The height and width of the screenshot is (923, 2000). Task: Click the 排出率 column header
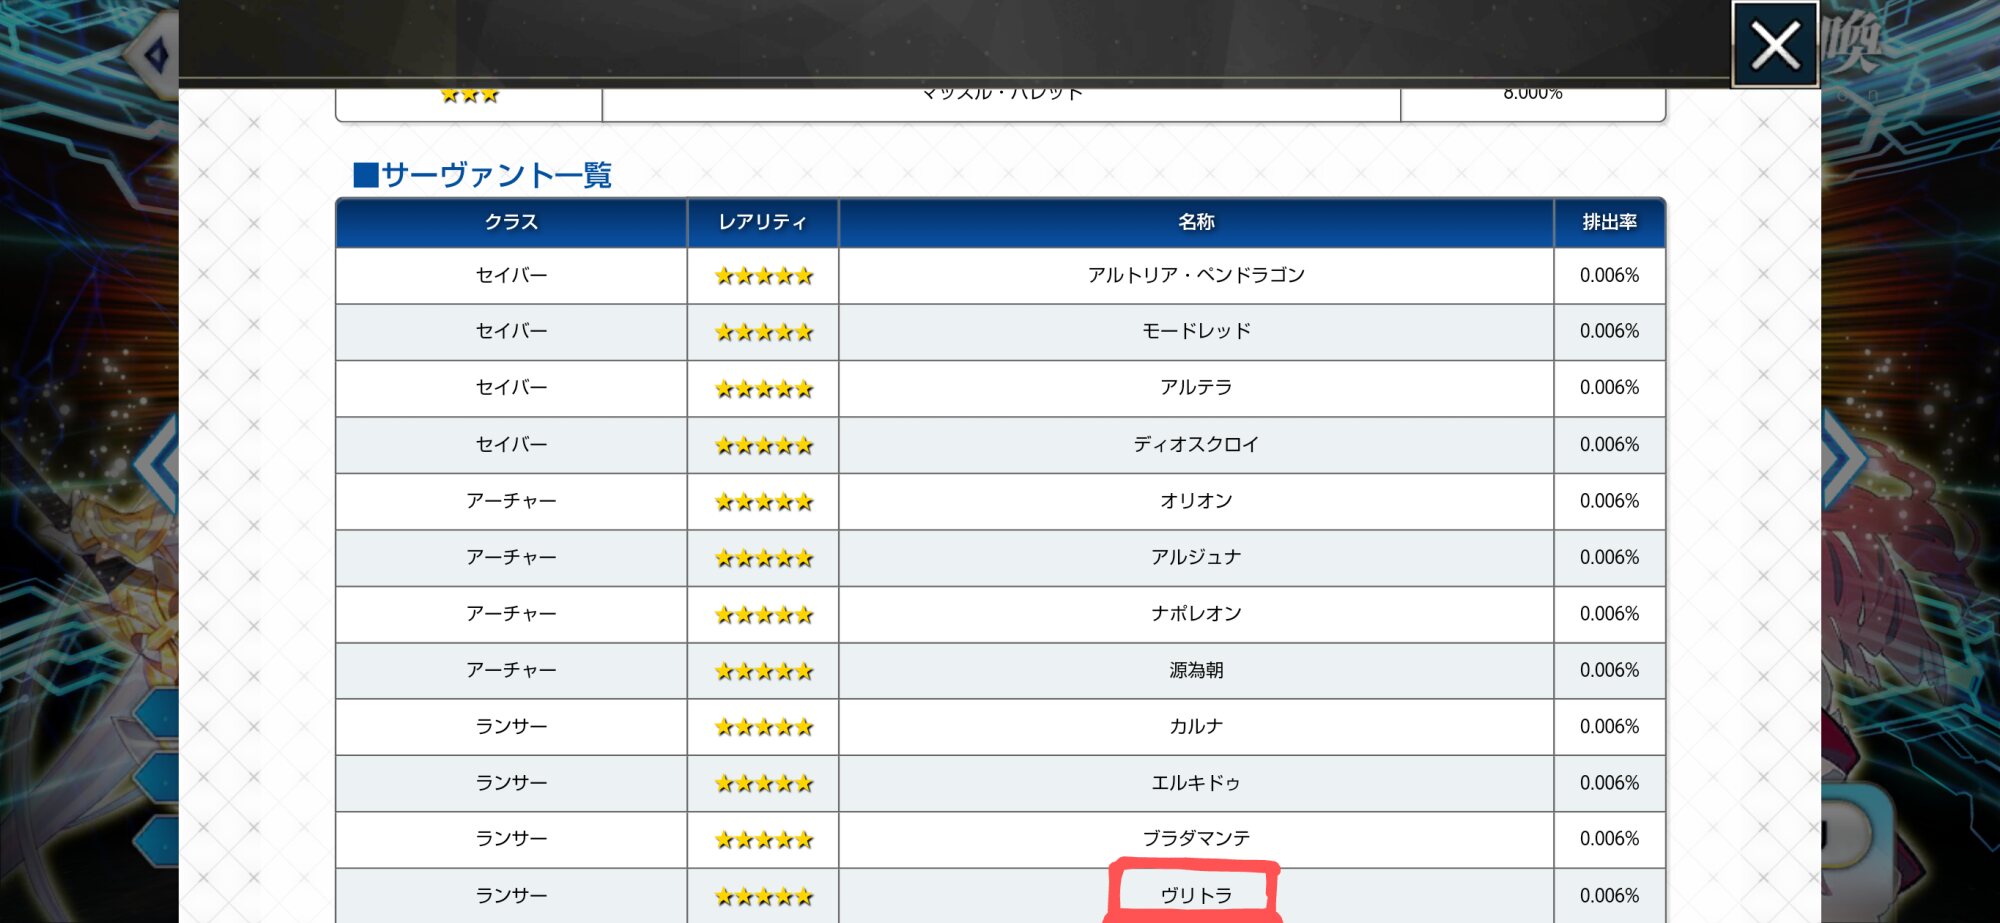coord(1609,222)
